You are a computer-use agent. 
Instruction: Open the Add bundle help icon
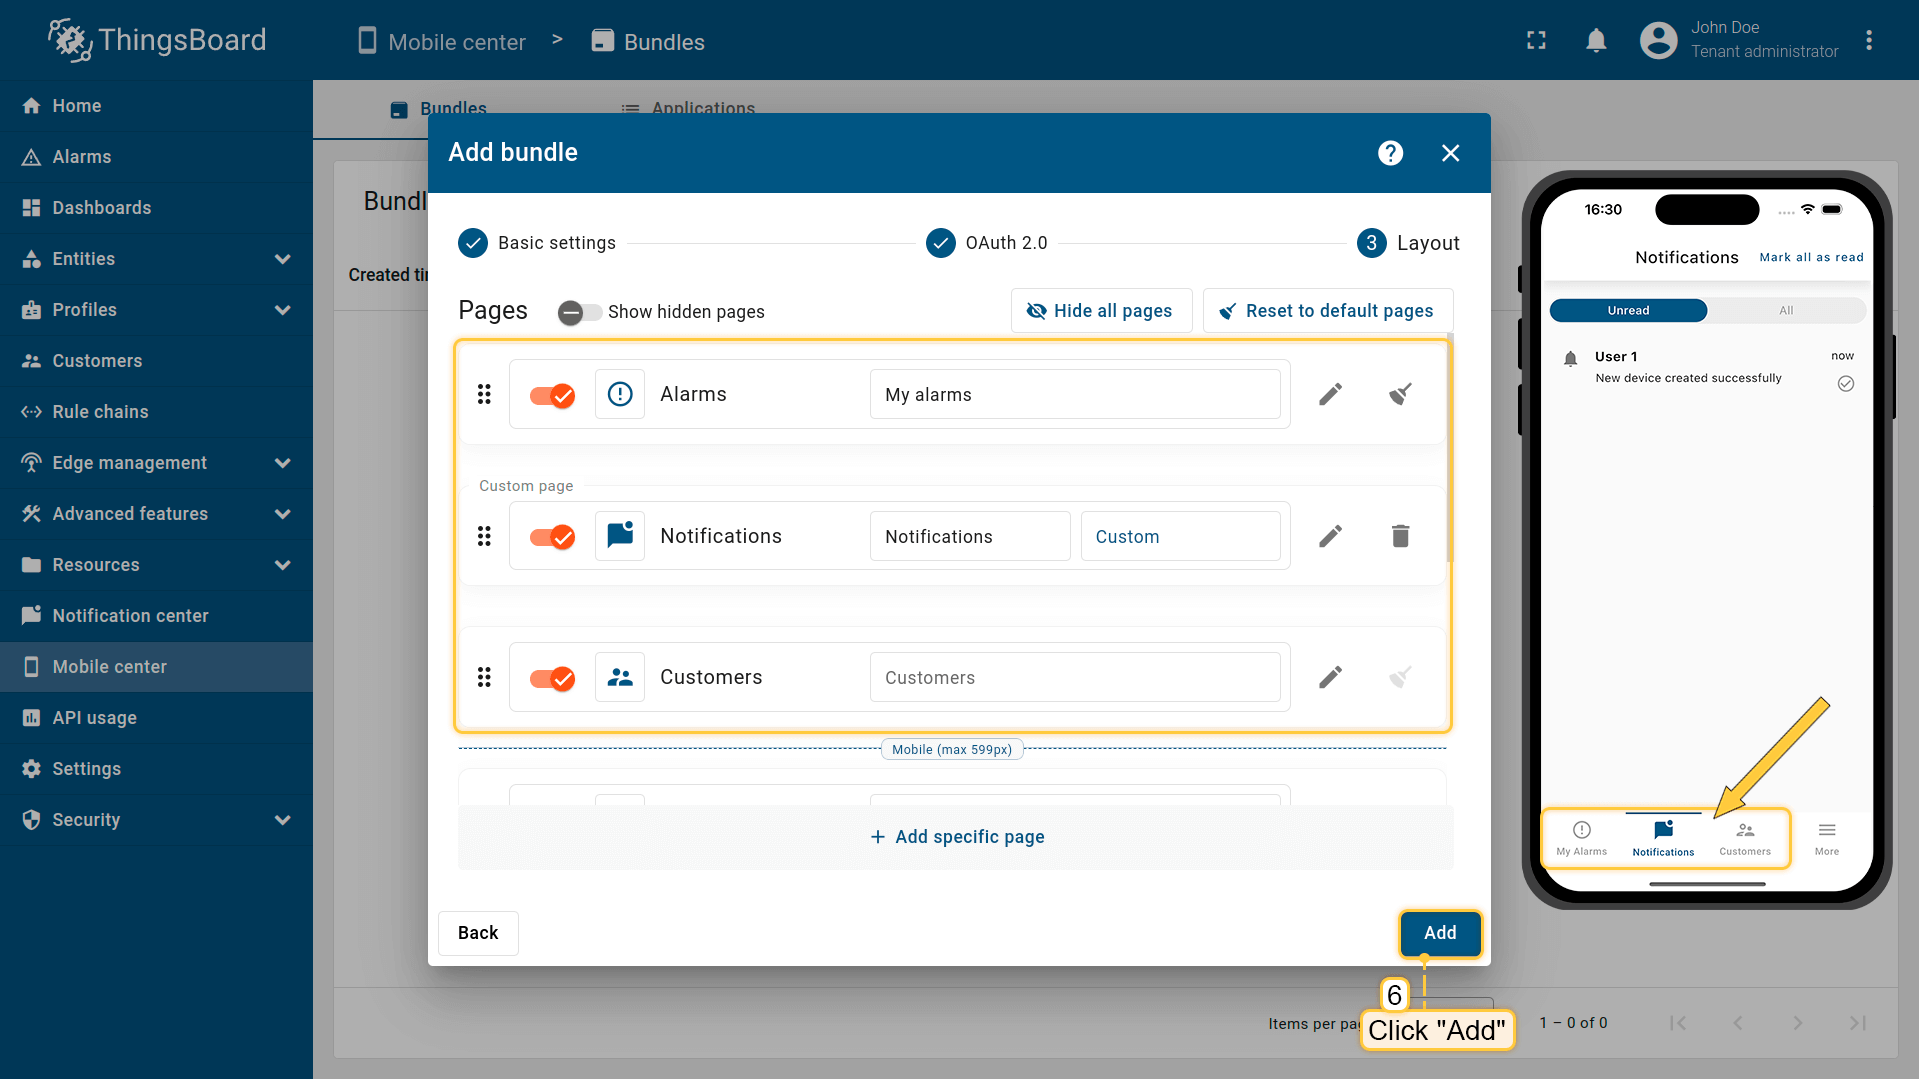(1390, 153)
